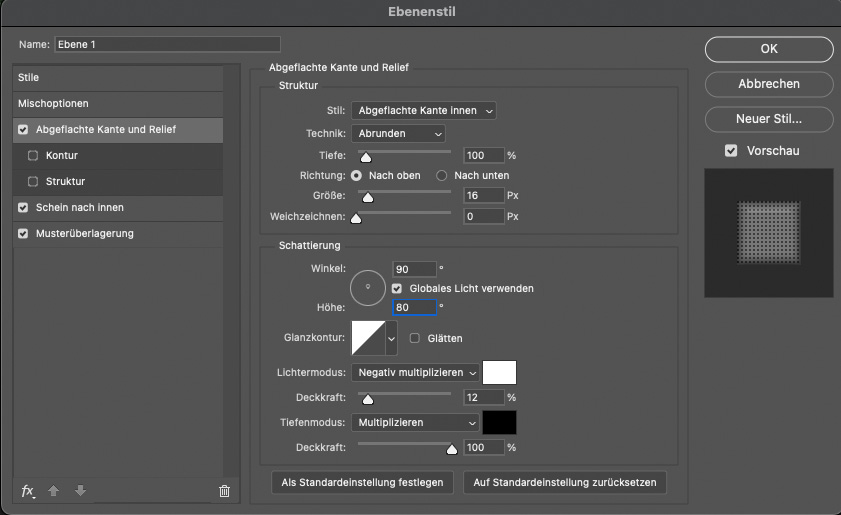
Task: Open the fx add-style menu icon
Action: pos(28,491)
